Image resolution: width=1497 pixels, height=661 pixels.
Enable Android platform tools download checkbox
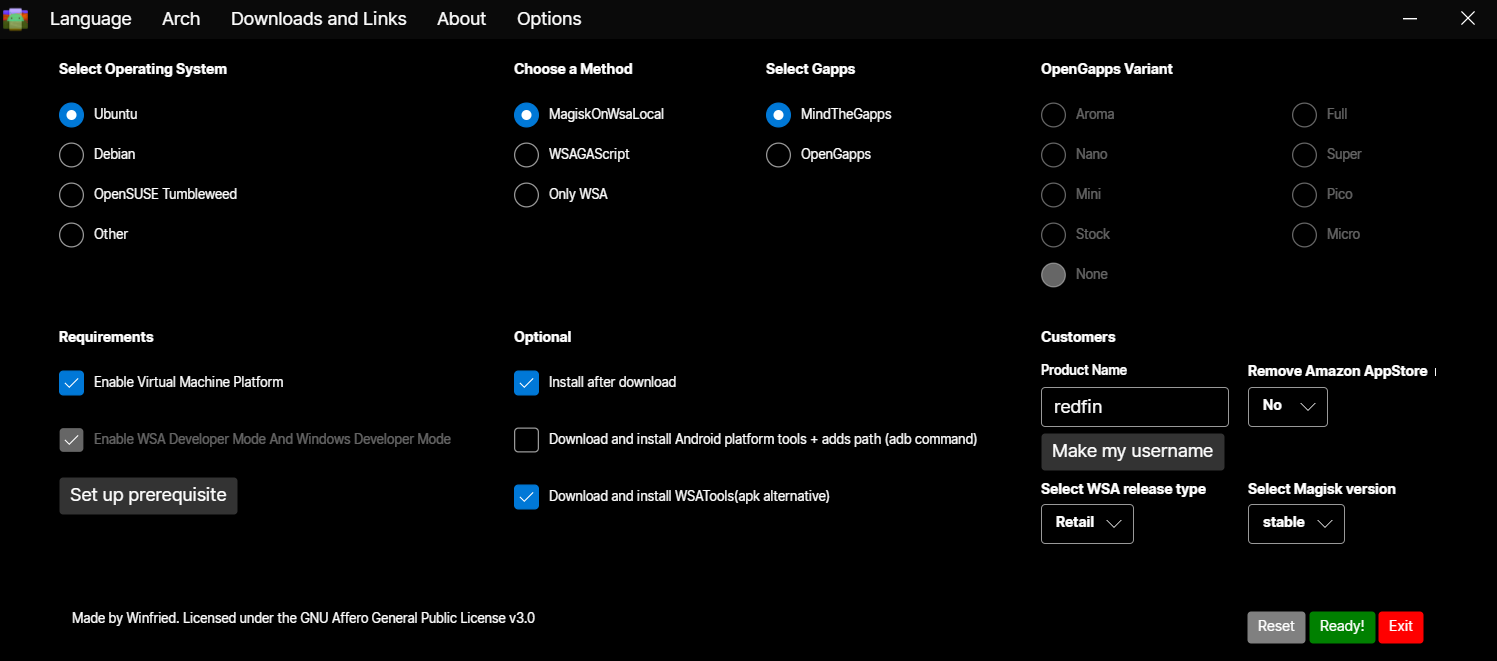[x=527, y=440]
